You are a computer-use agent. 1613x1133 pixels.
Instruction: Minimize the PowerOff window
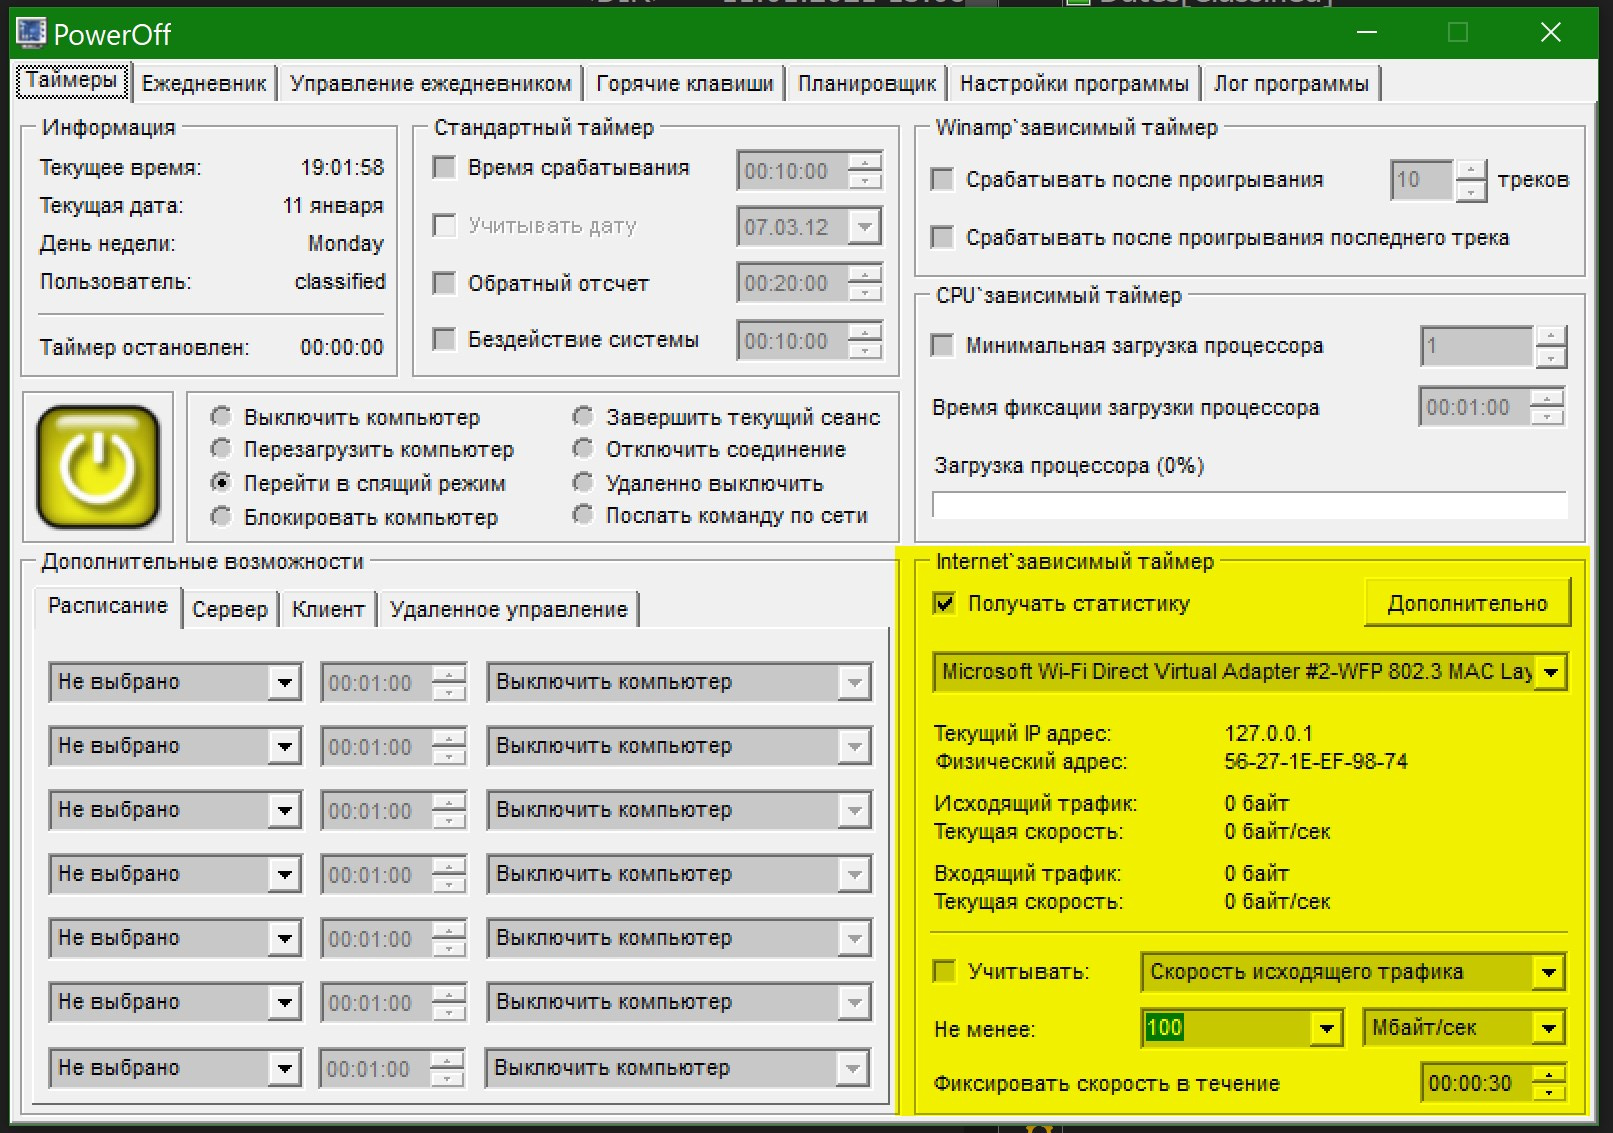tap(1366, 33)
